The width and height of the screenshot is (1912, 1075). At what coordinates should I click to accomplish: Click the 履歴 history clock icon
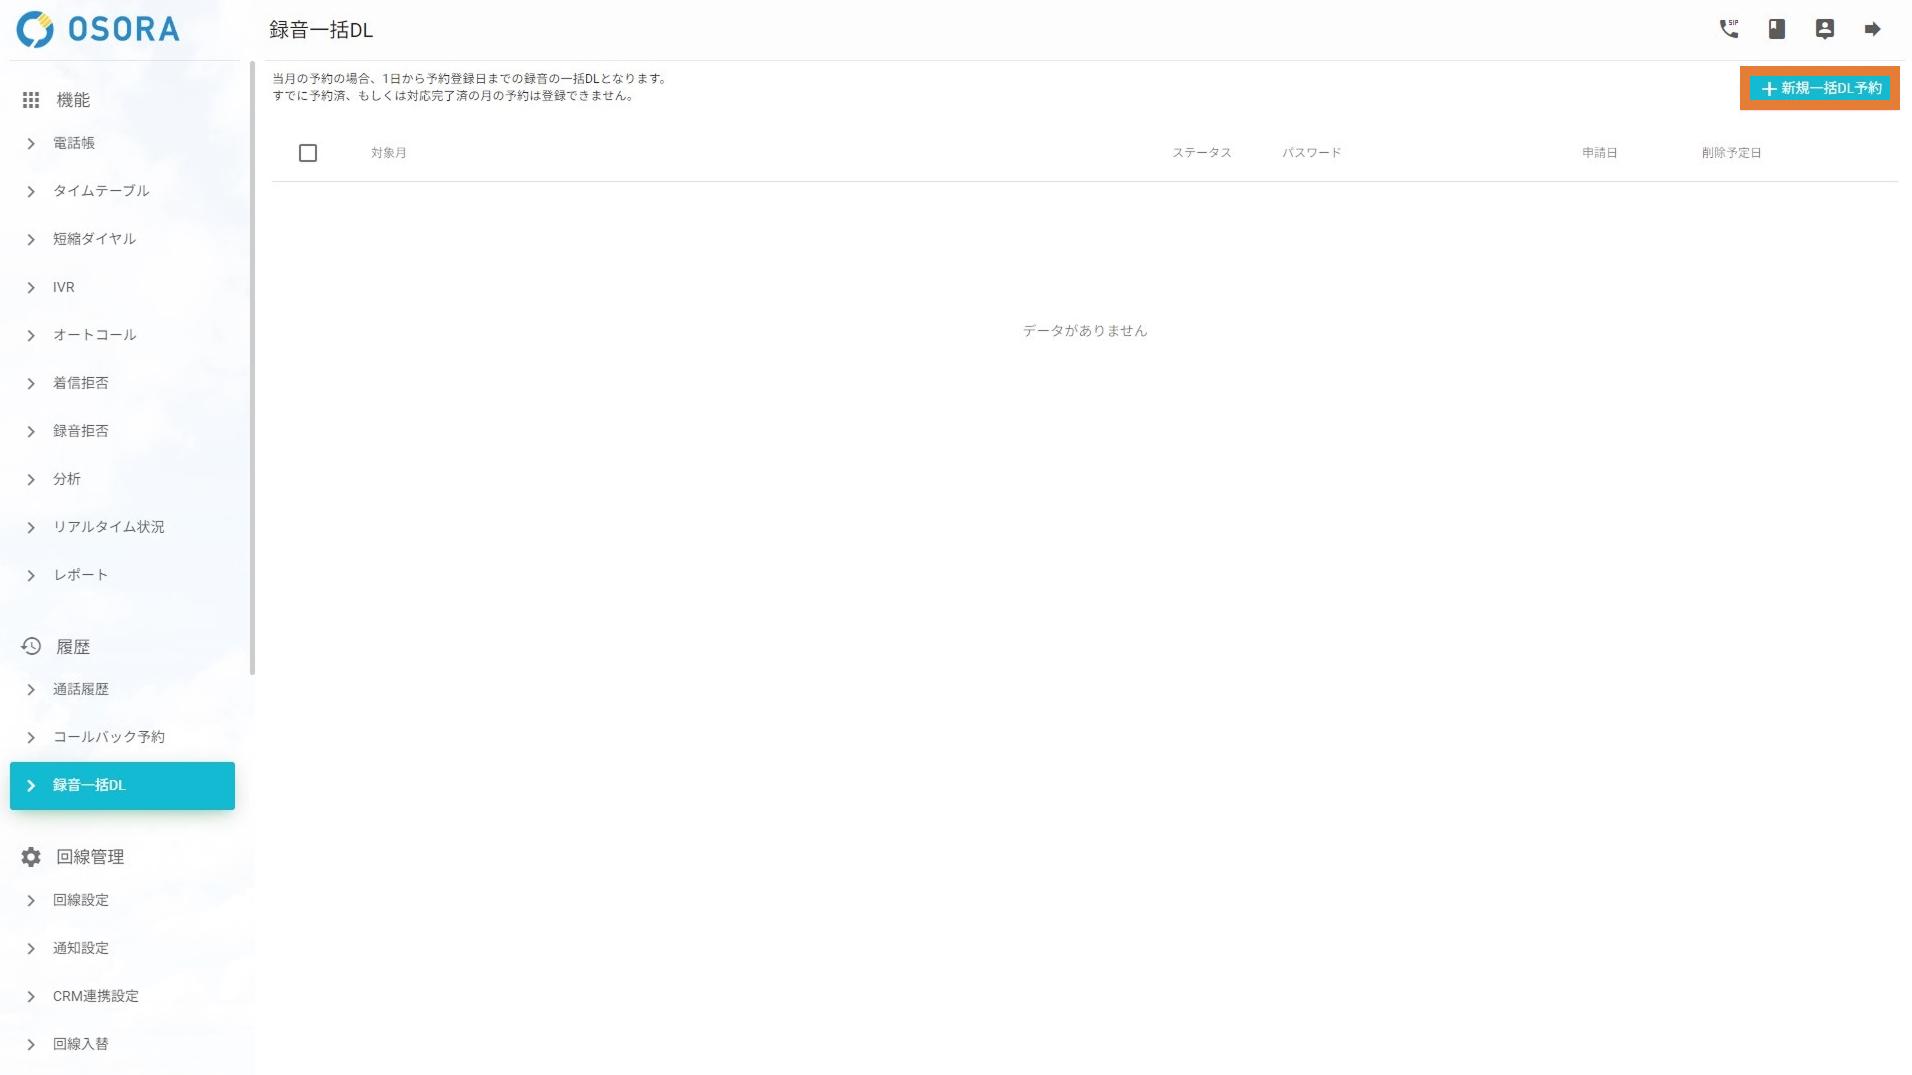click(x=29, y=646)
